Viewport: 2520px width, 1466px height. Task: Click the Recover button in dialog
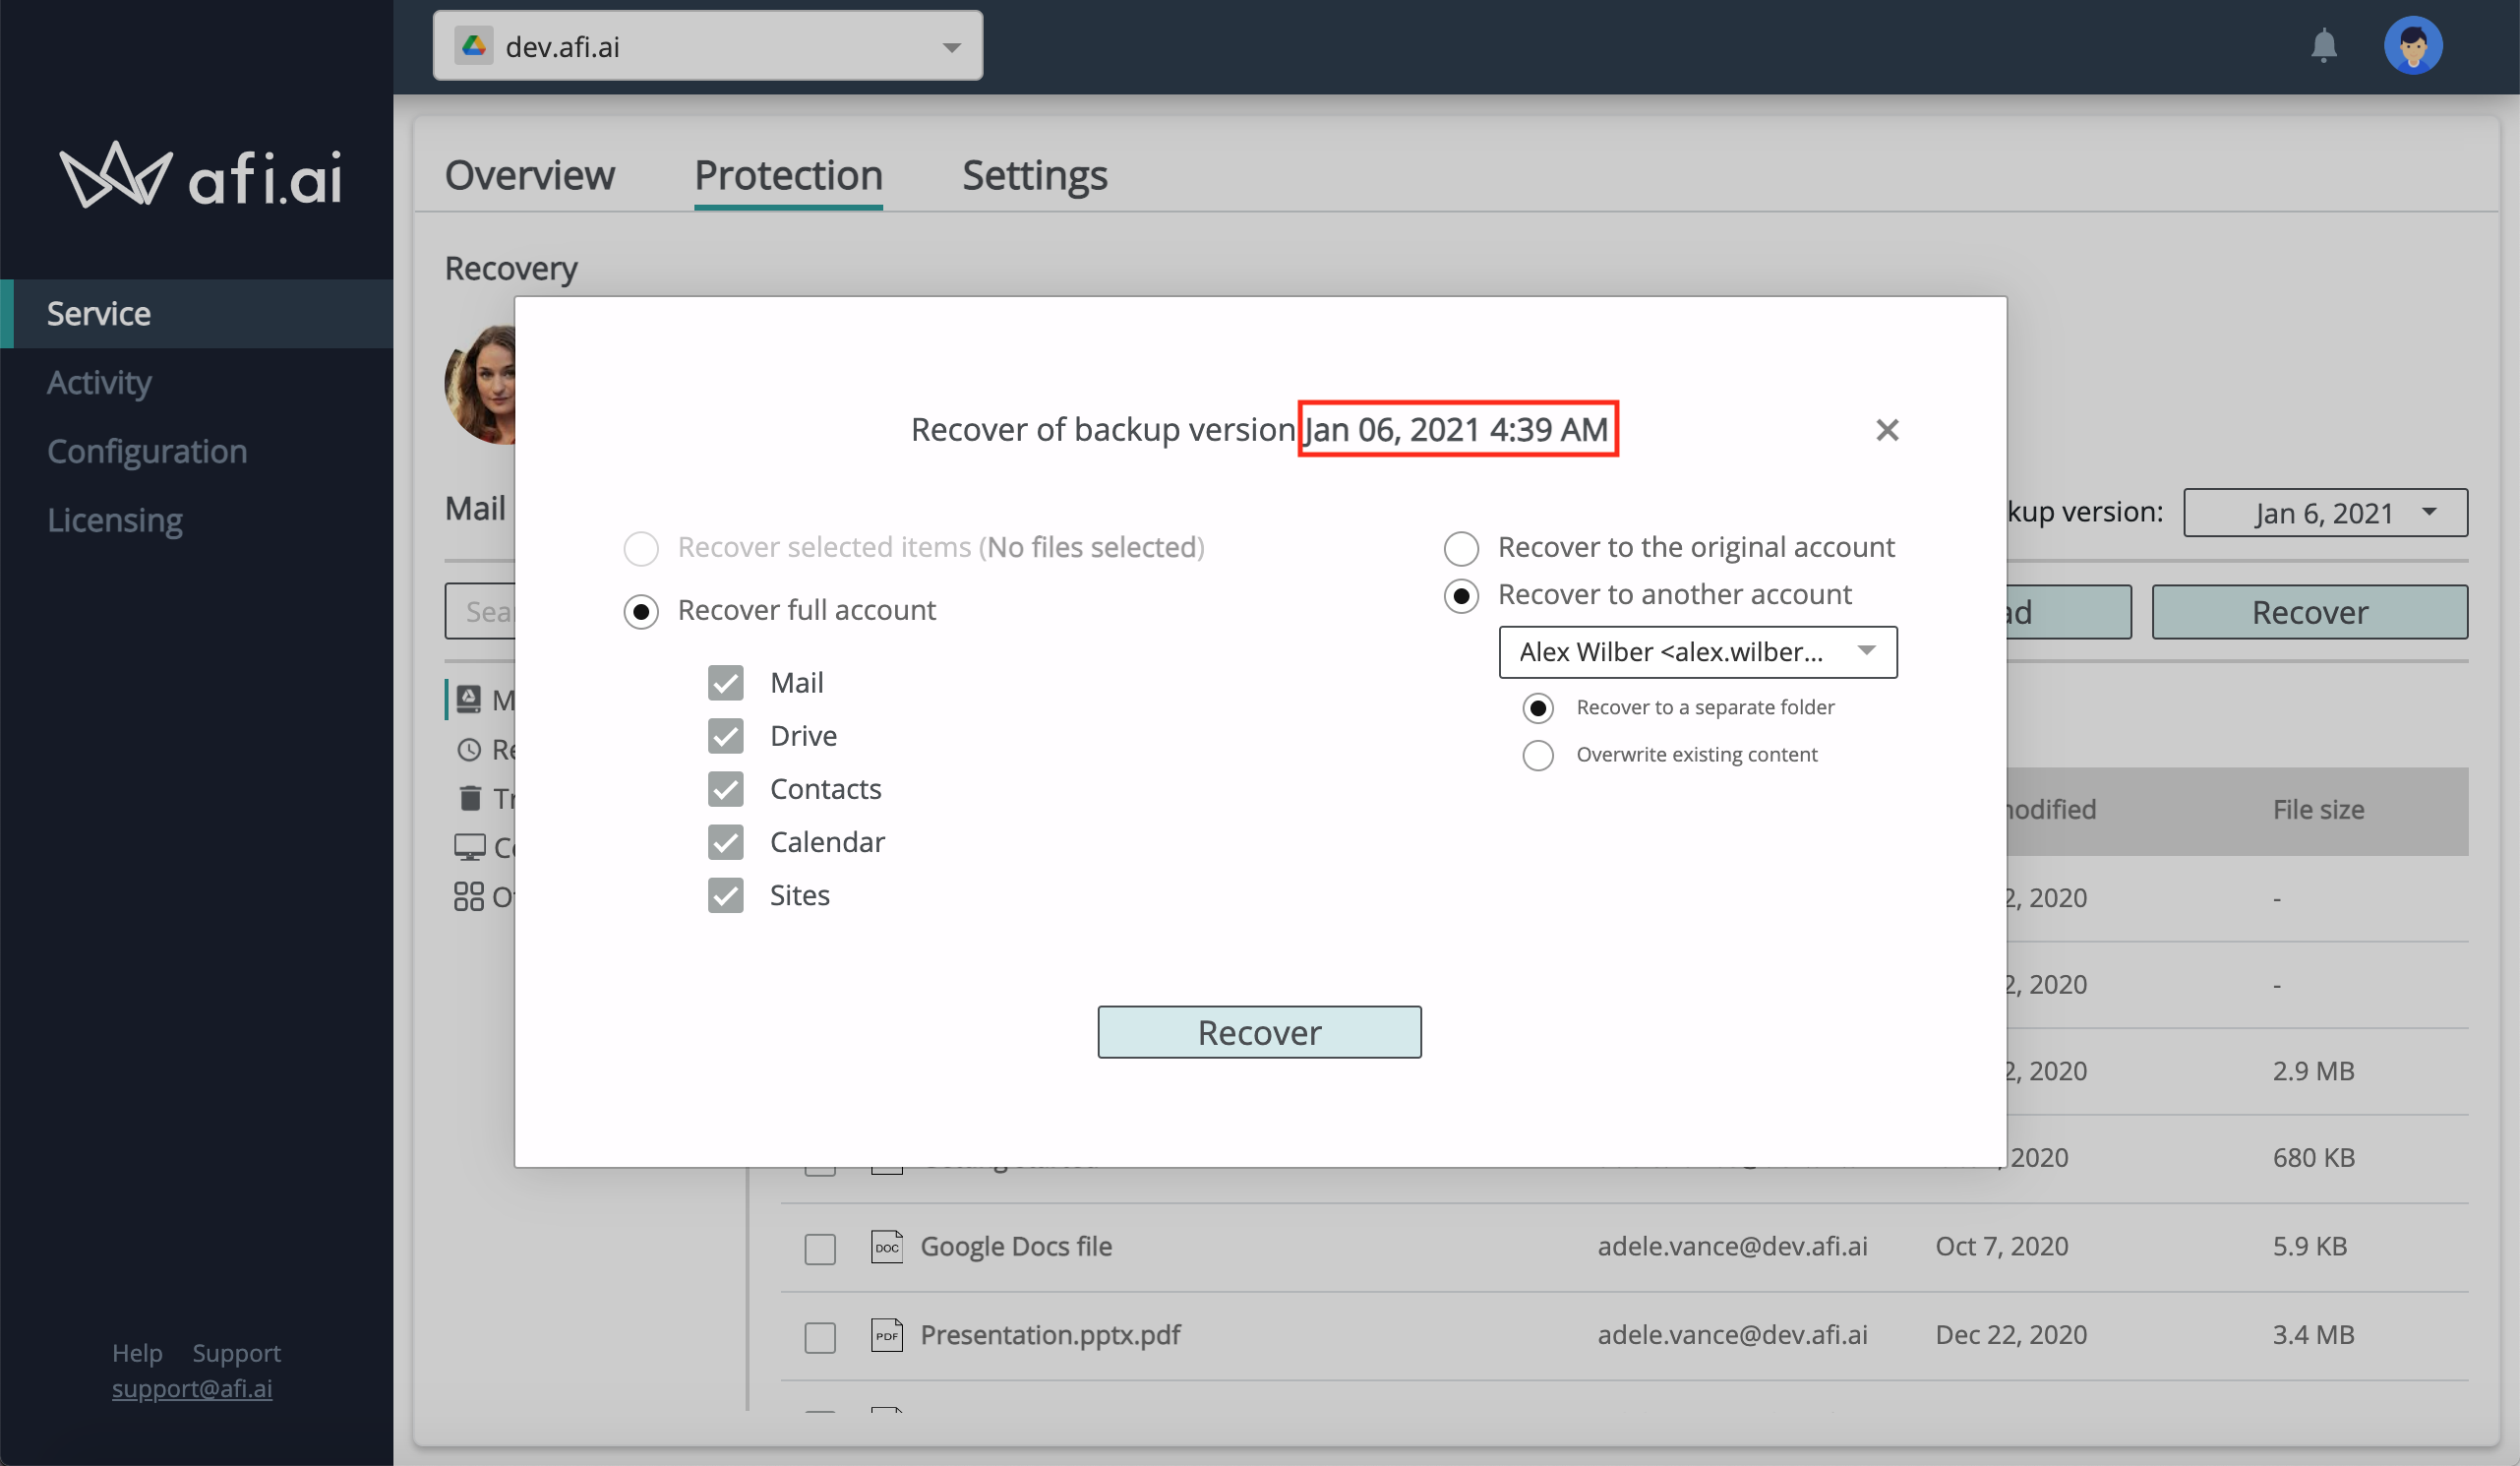coord(1259,1031)
